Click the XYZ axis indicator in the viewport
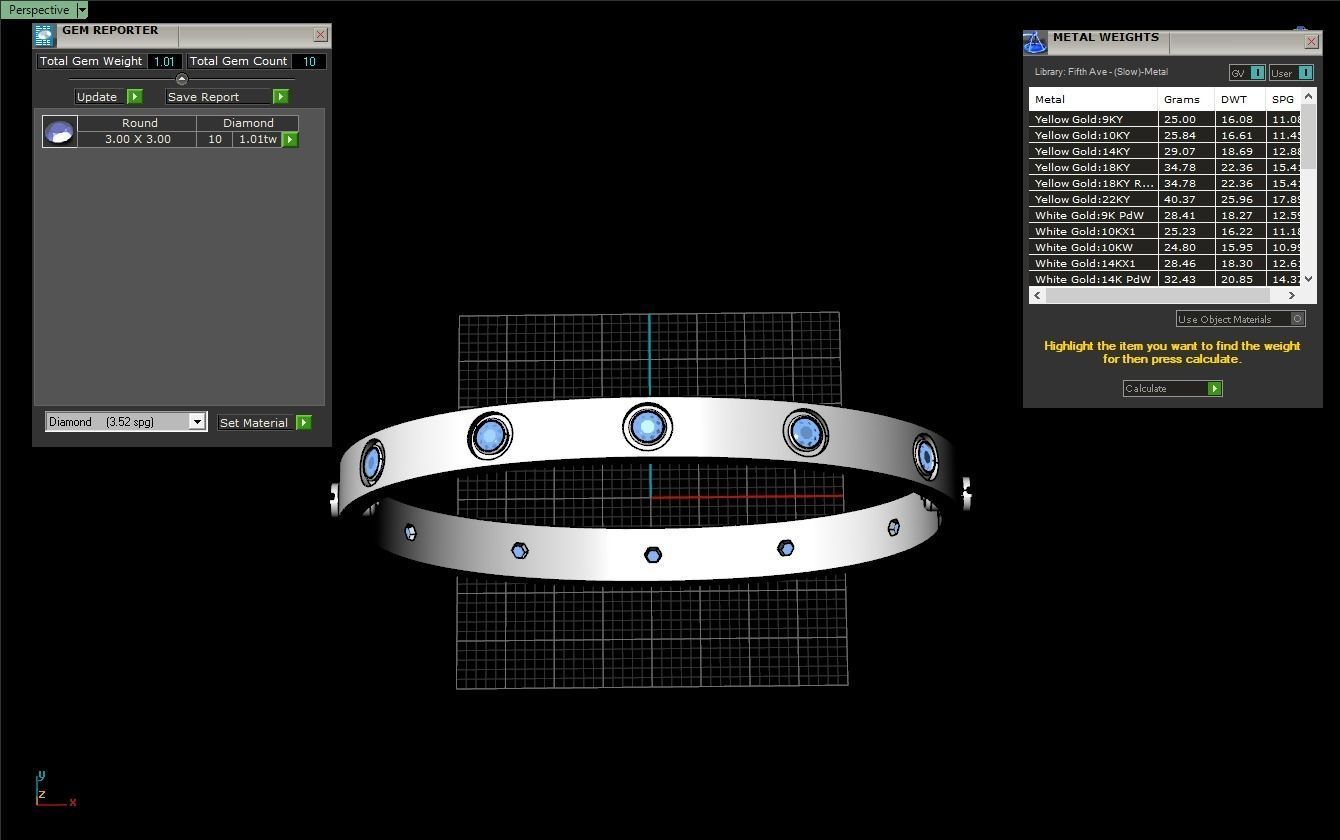 (55, 790)
